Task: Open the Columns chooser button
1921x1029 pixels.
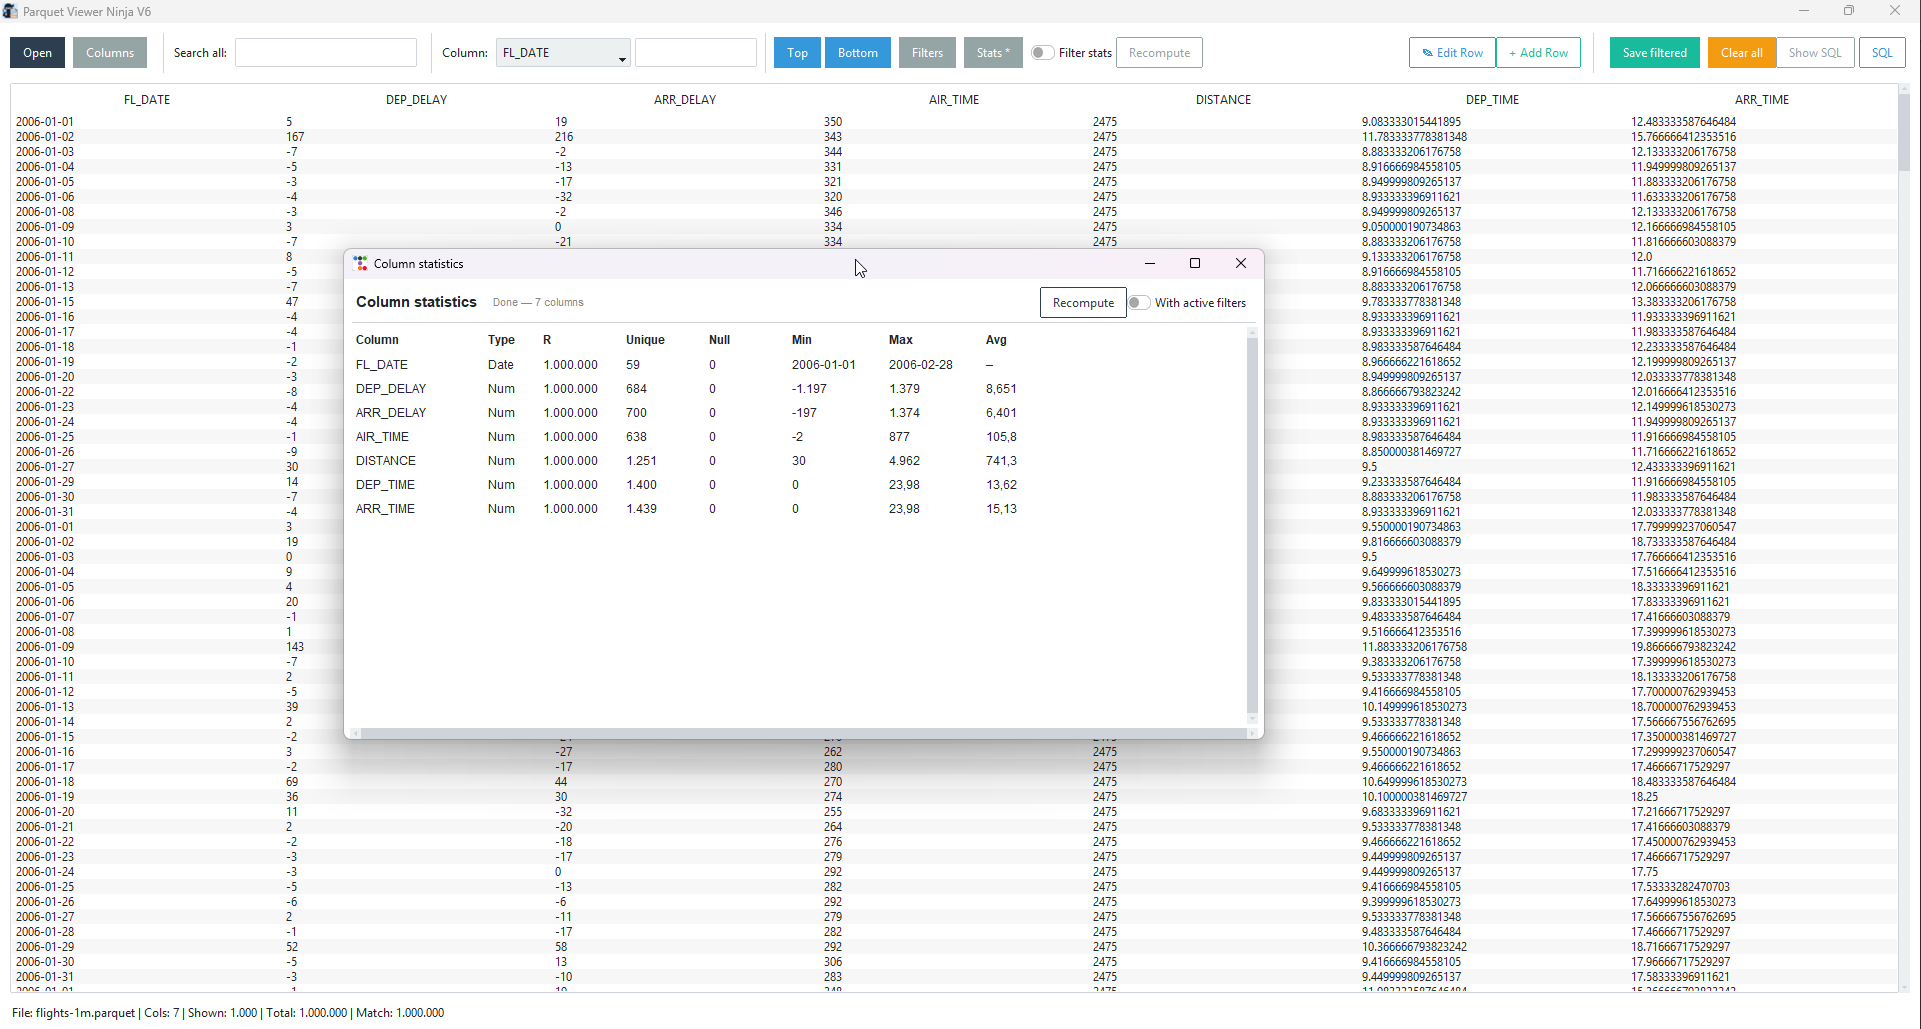Action: 110,53
